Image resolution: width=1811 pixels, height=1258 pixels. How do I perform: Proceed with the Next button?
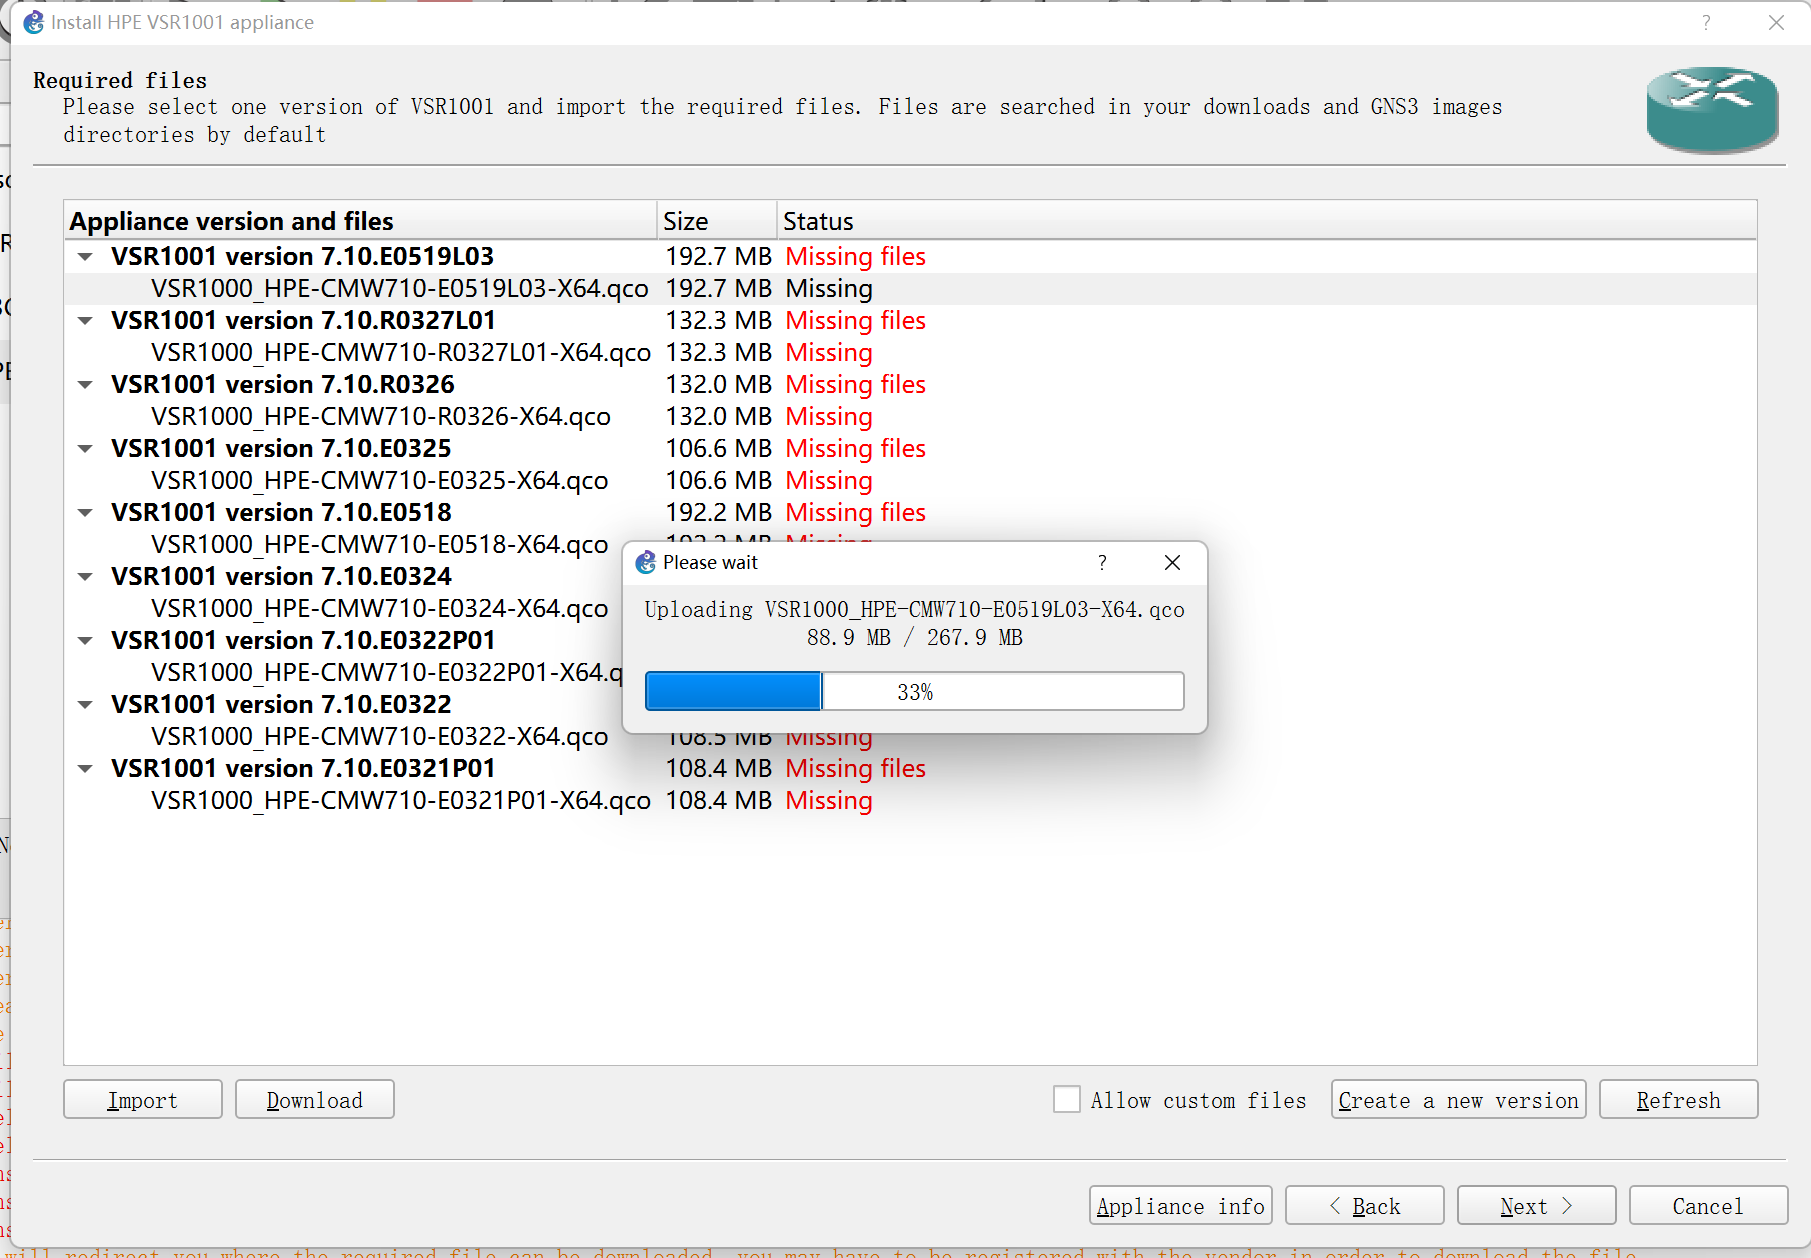(1537, 1206)
